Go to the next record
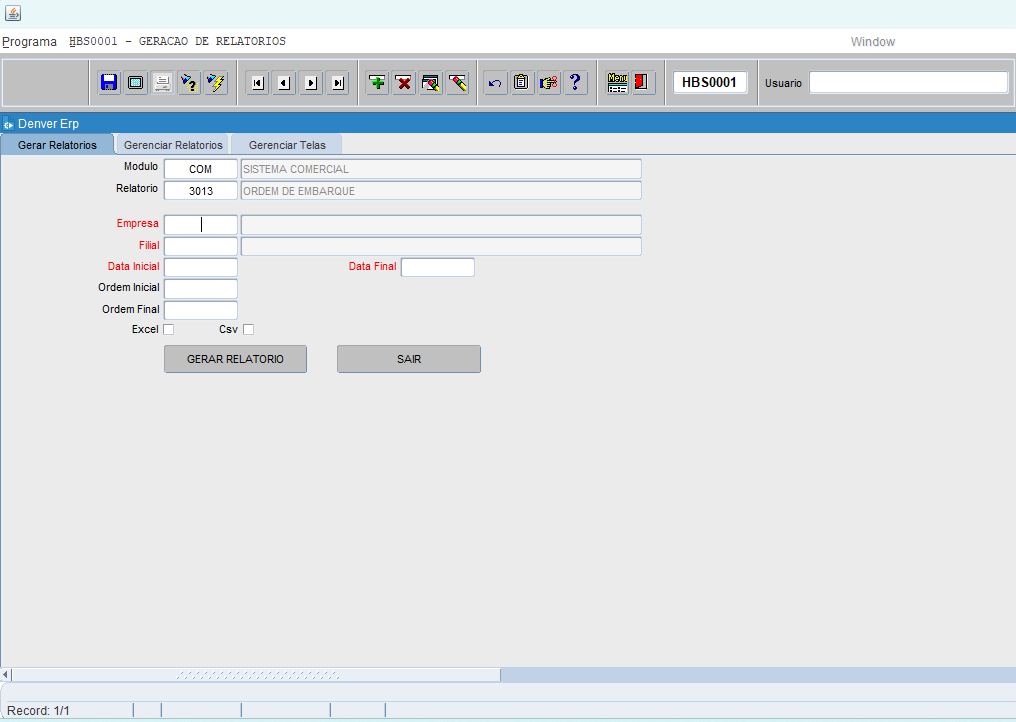The width and height of the screenshot is (1016, 722). pyautogui.click(x=311, y=83)
